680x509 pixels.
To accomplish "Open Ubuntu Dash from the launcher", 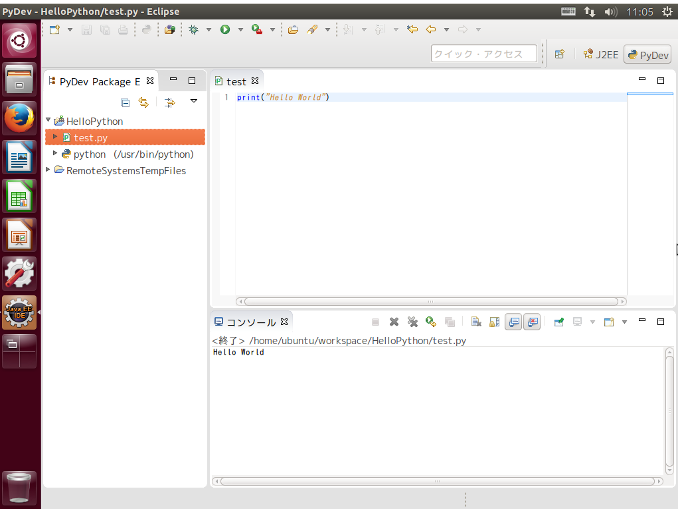I will point(19,41).
